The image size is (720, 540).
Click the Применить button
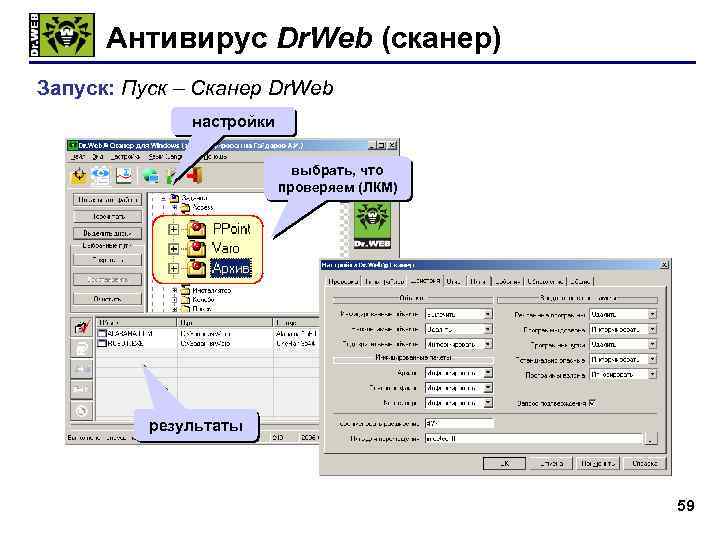tap(598, 463)
